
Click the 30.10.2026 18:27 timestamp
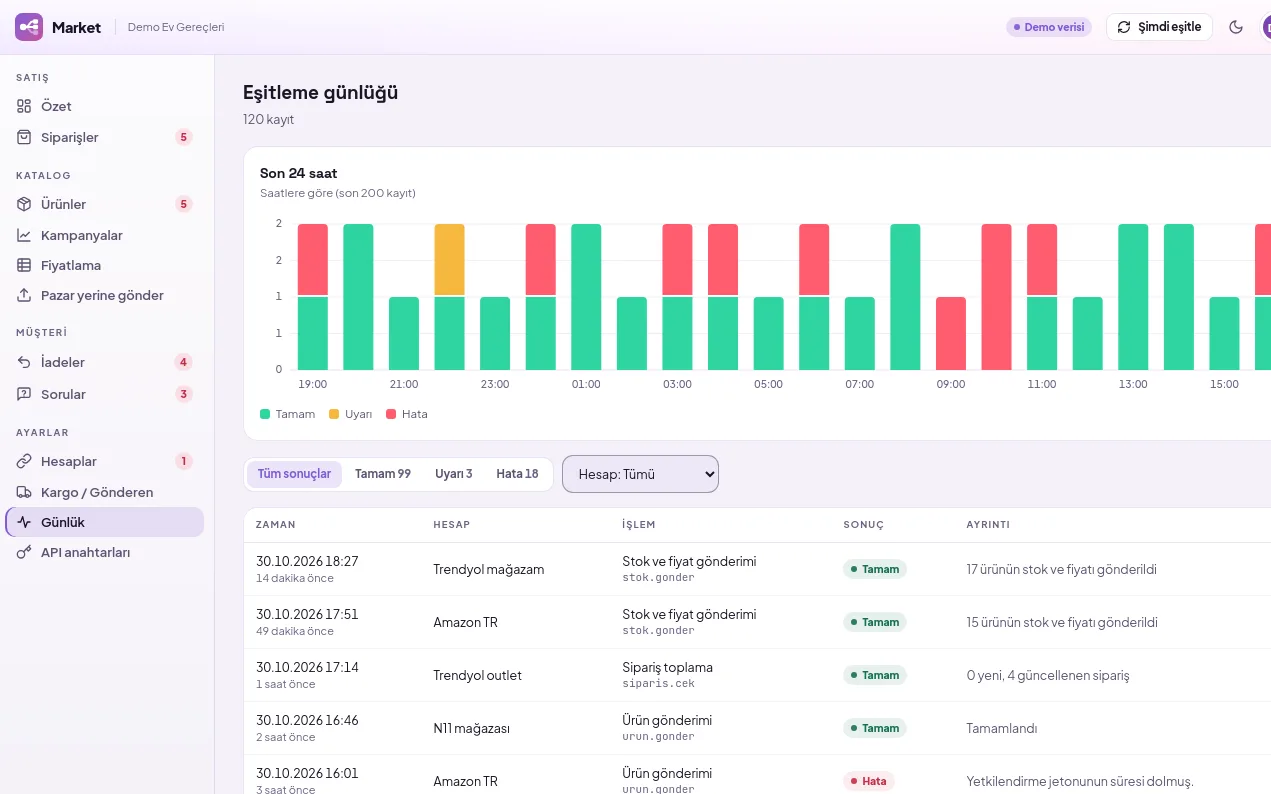tap(307, 561)
